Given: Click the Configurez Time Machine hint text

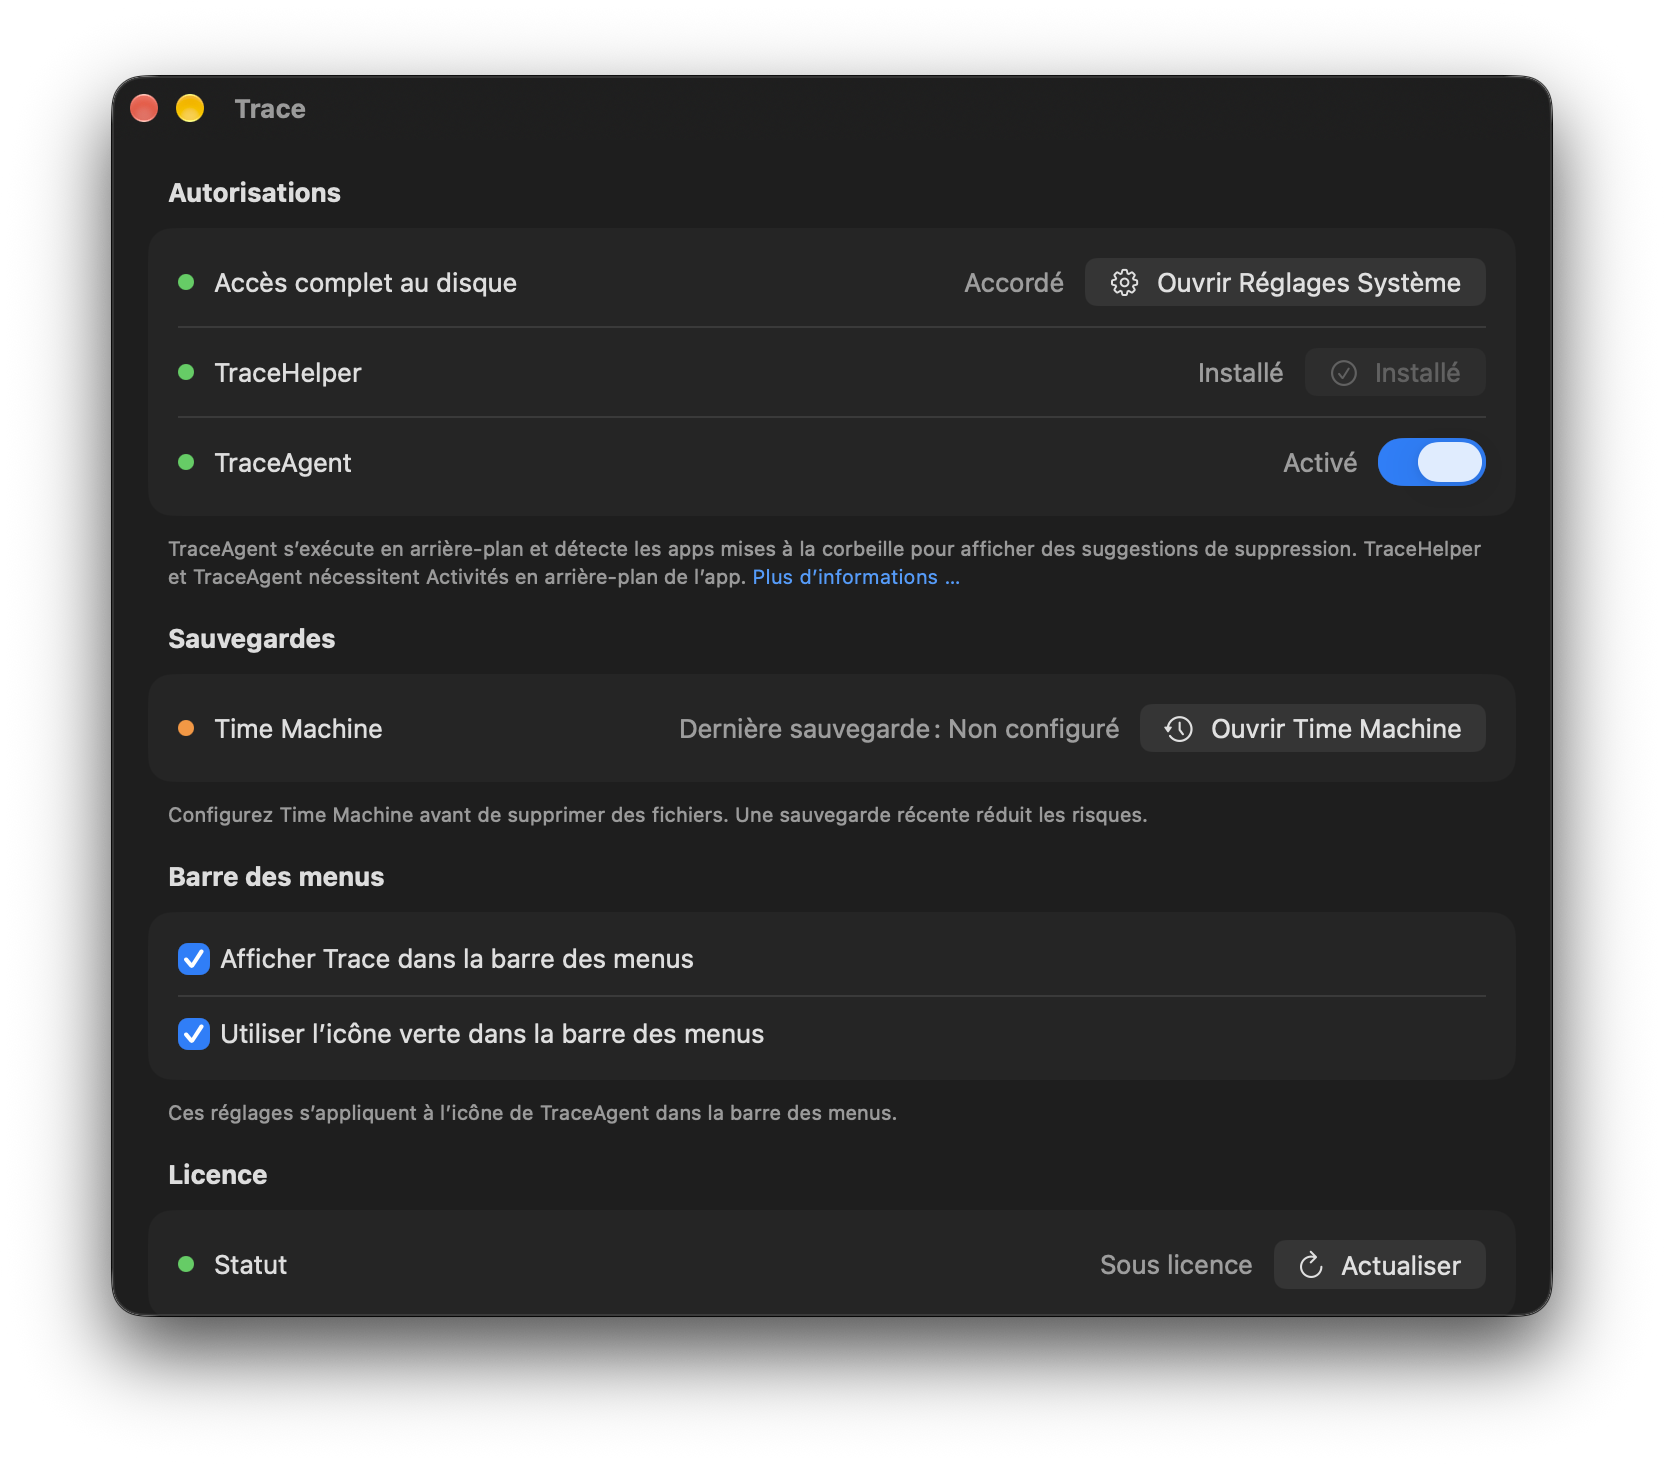Looking at the screenshot, I should point(657,815).
